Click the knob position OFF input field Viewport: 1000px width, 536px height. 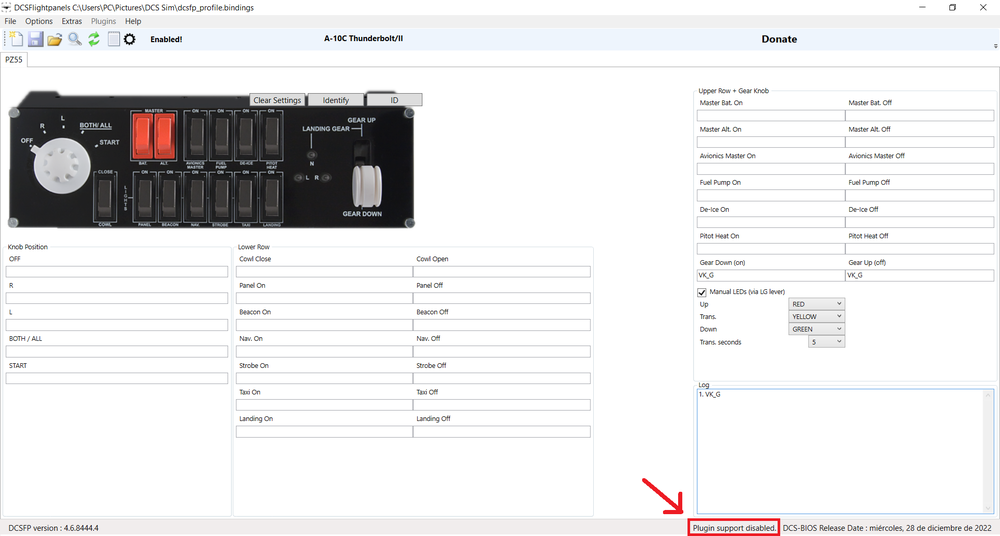(117, 272)
